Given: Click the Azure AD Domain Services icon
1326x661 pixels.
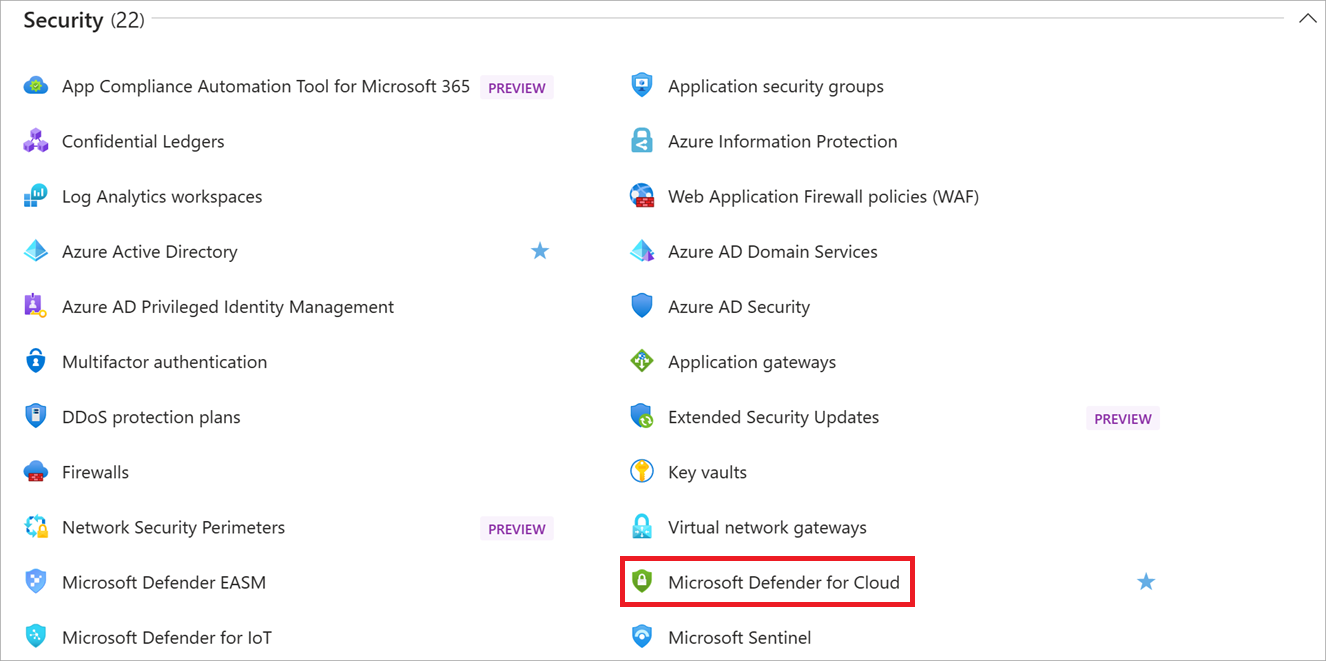Looking at the screenshot, I should pyautogui.click(x=642, y=251).
